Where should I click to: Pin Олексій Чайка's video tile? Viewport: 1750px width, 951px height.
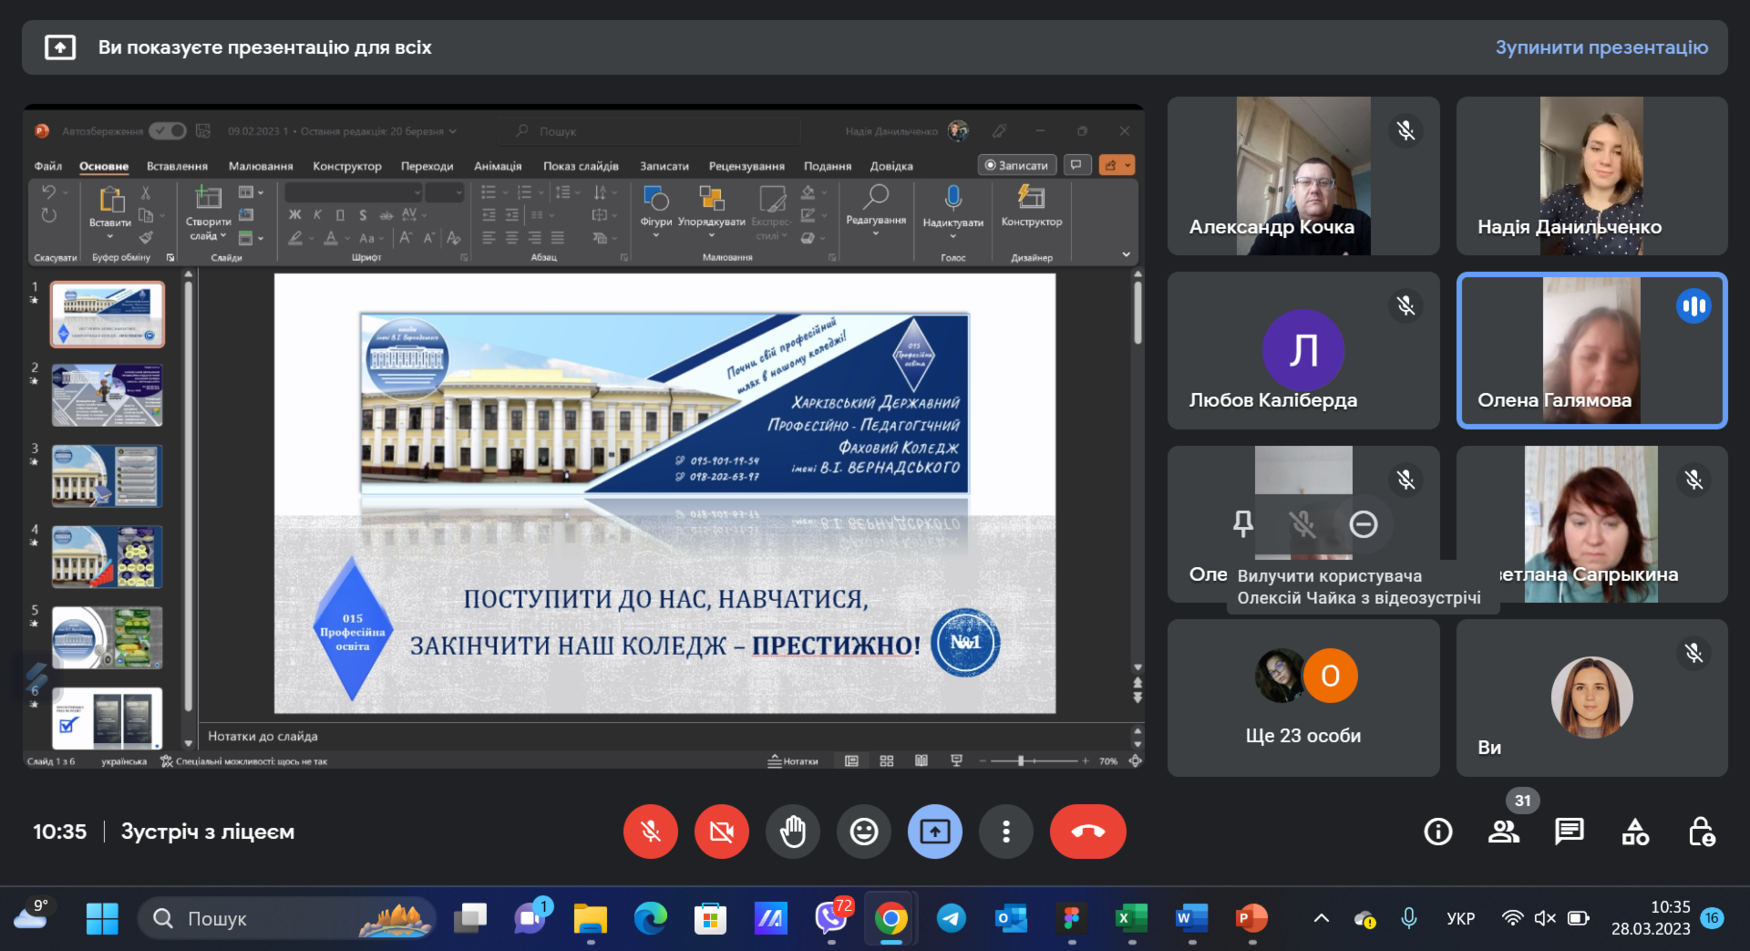pyautogui.click(x=1243, y=524)
